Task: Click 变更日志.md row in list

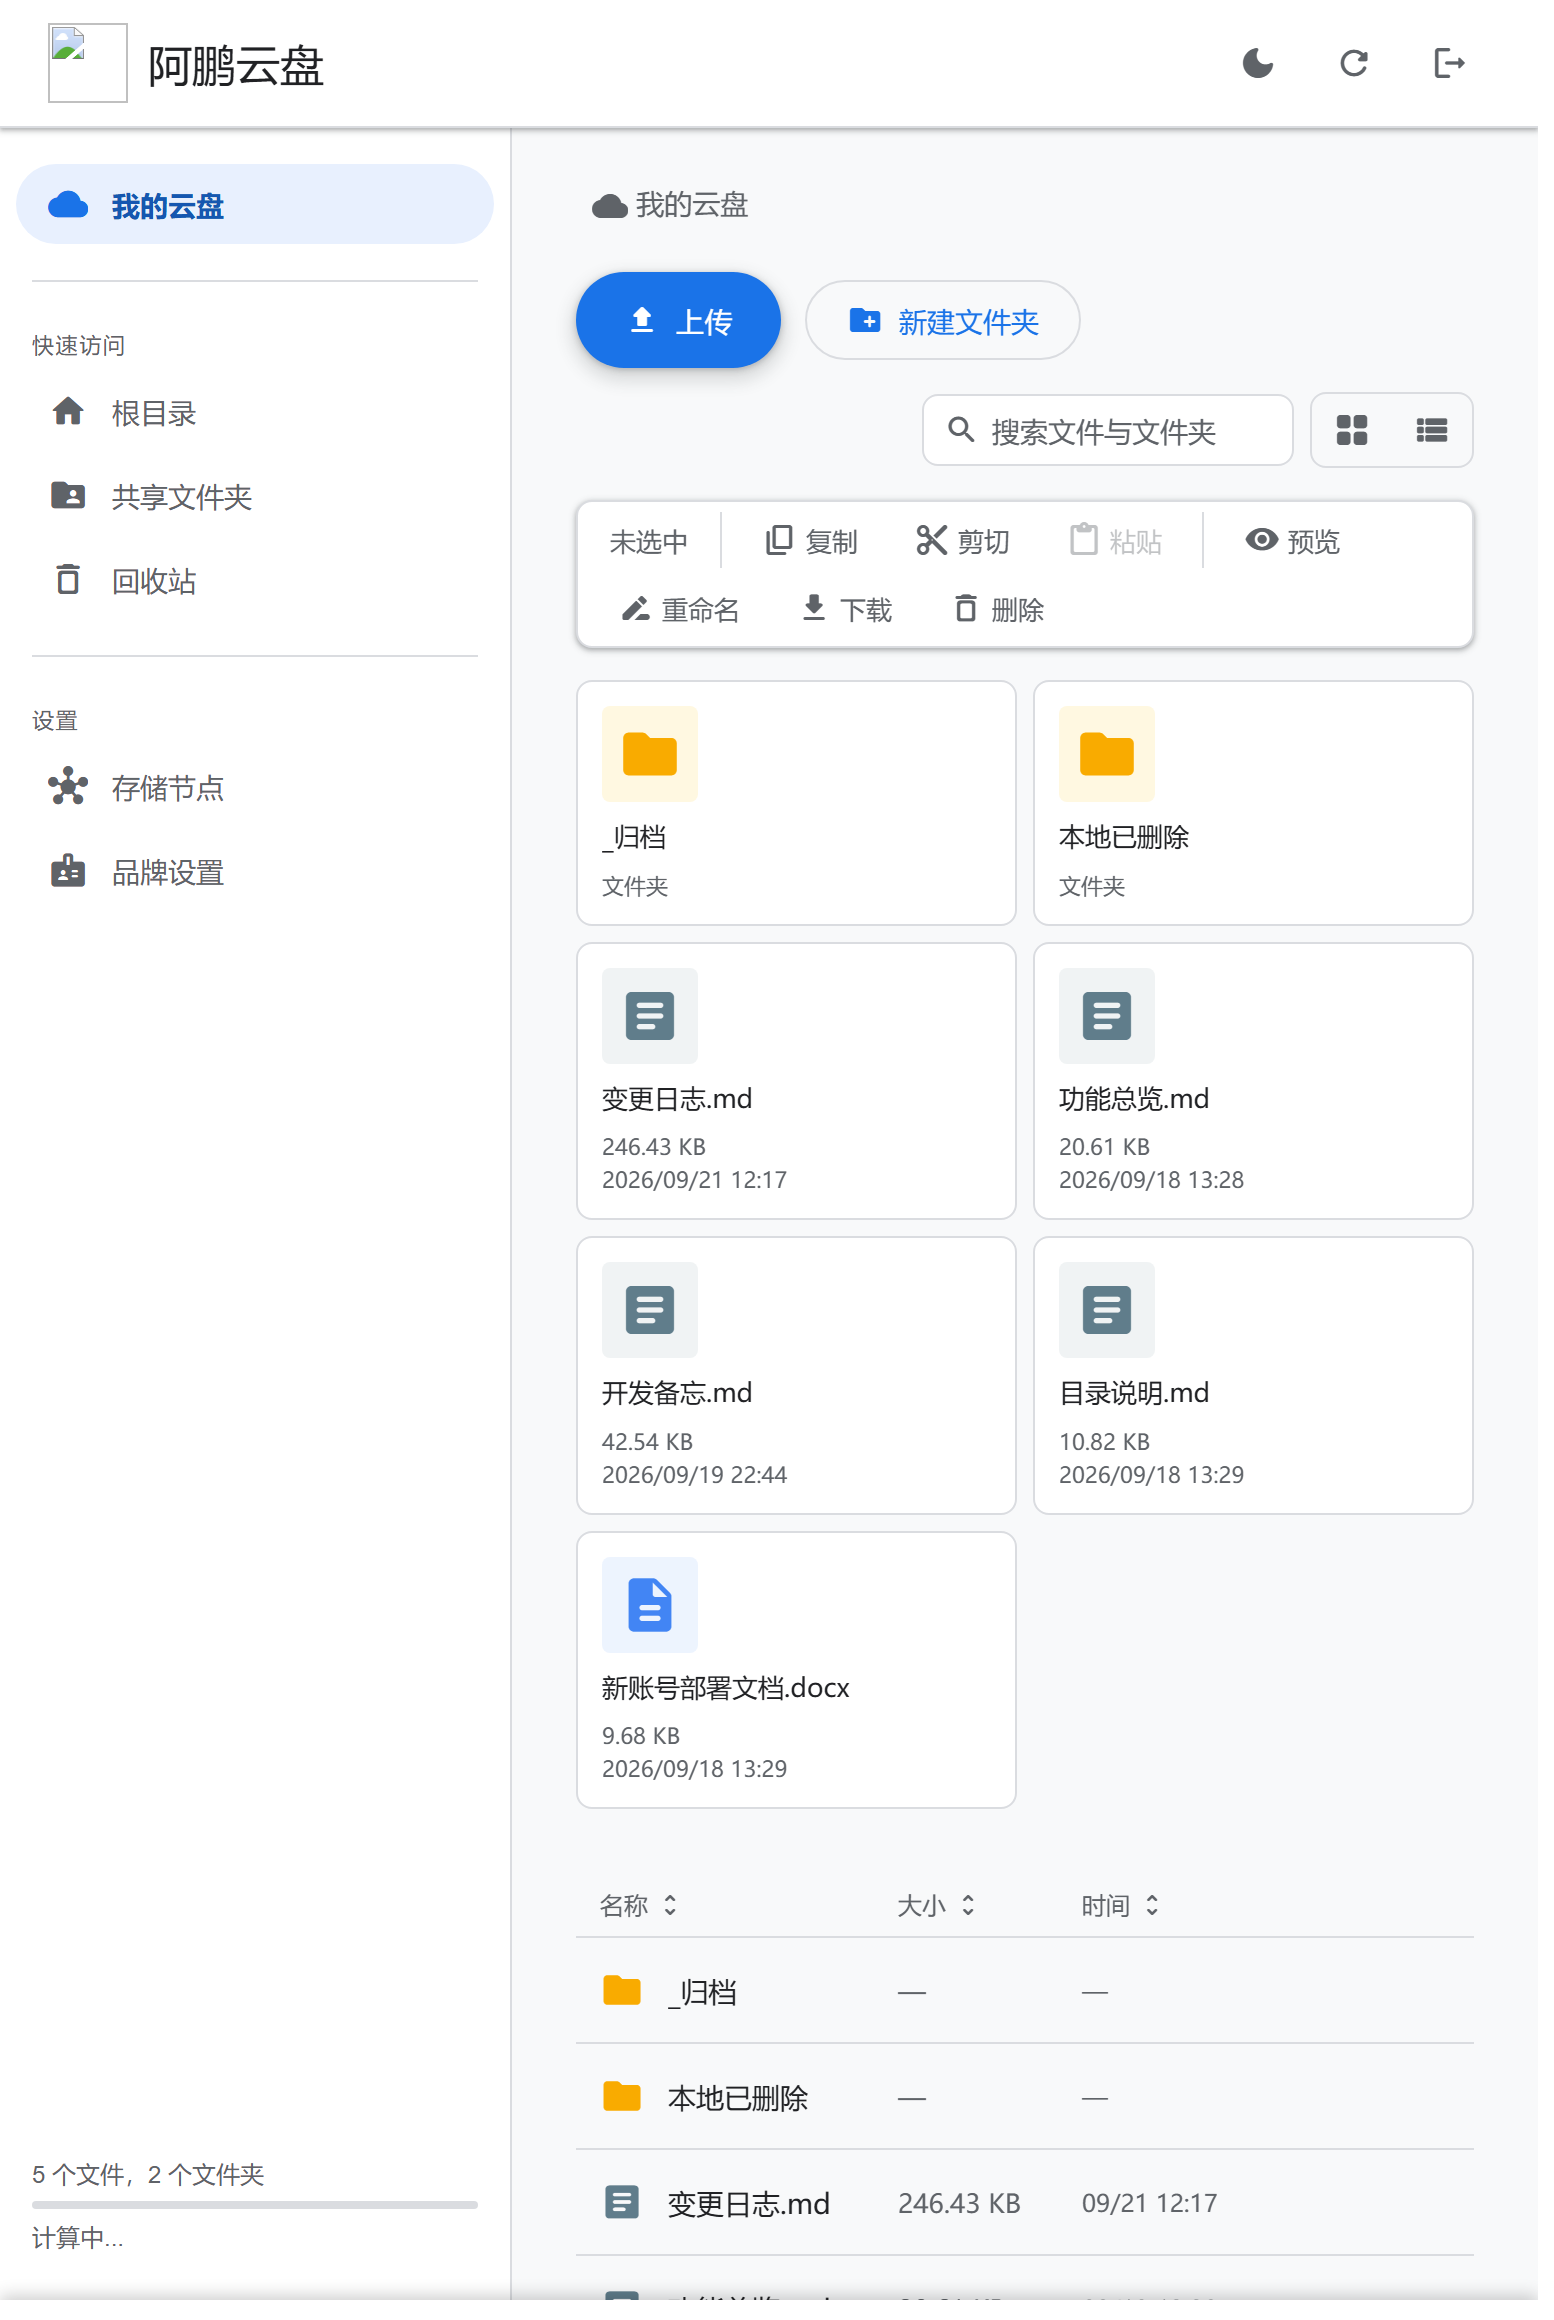Action: tap(1024, 2203)
